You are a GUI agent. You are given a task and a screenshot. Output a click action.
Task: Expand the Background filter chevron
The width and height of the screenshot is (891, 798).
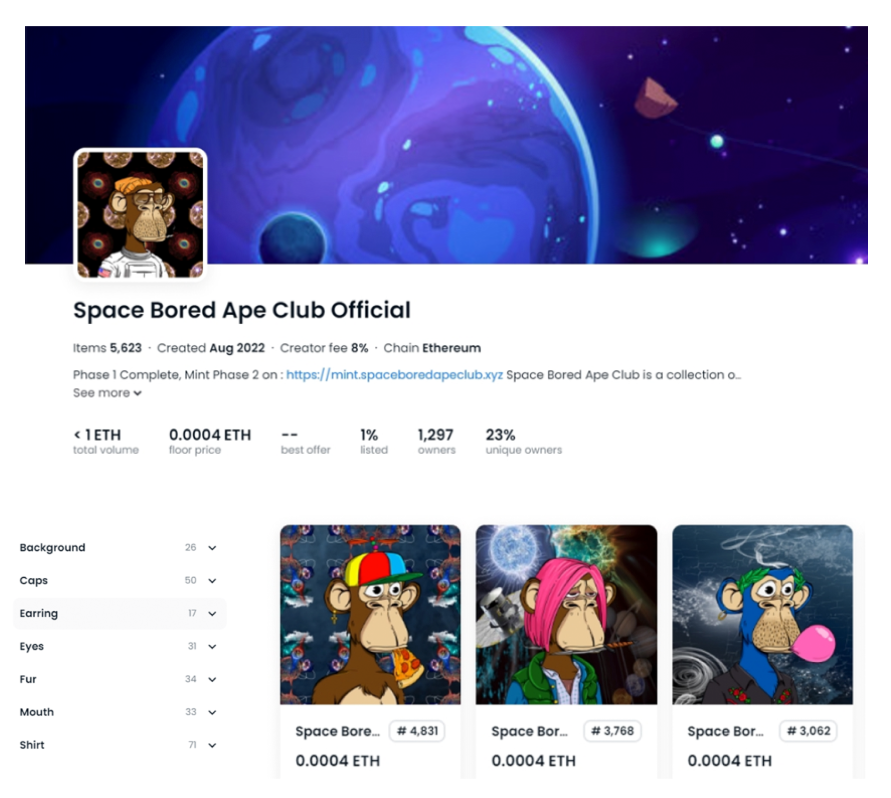point(212,548)
